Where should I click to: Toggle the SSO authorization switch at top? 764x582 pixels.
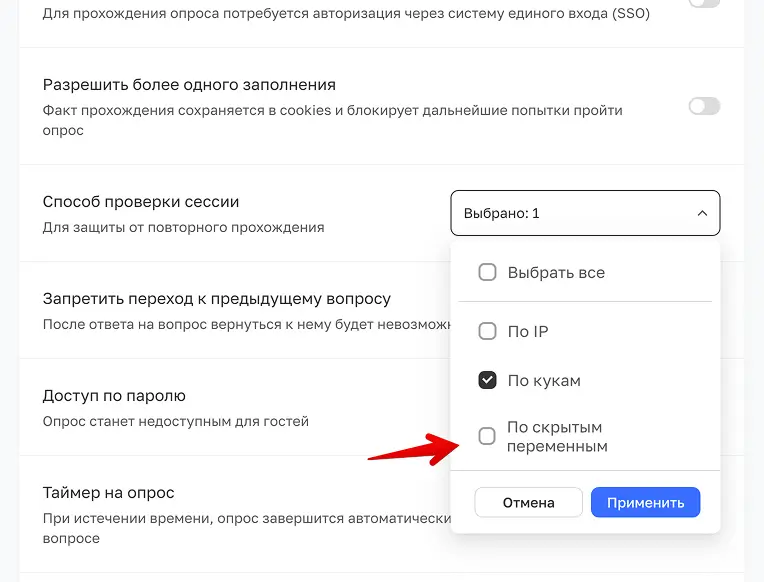704,3
